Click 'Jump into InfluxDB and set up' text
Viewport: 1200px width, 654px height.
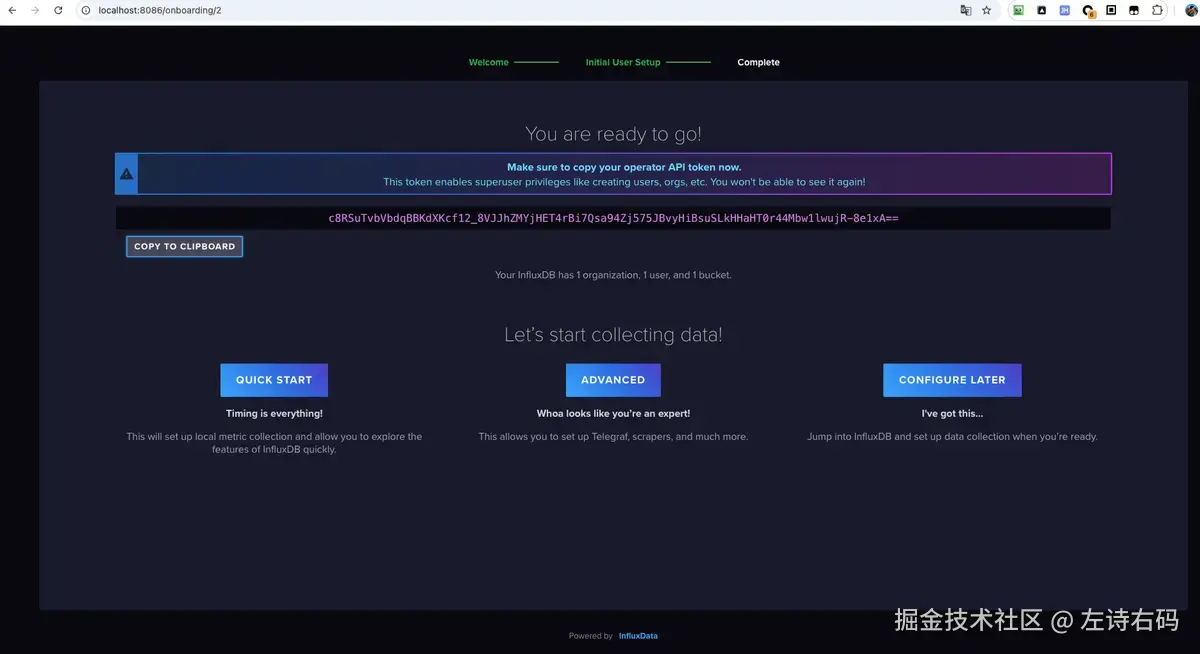point(952,437)
